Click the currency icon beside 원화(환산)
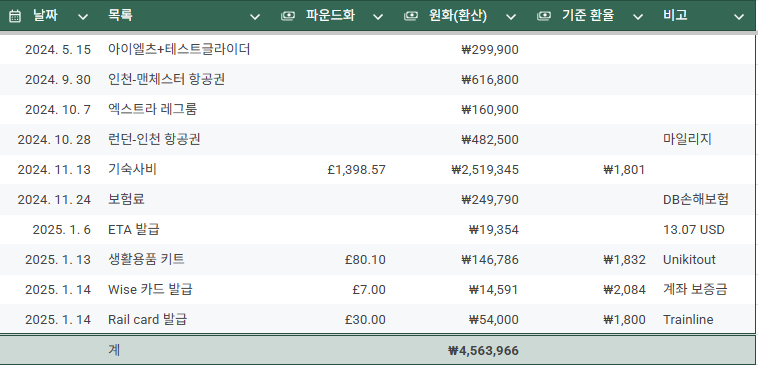Image resolution: width=758 pixels, height=365 pixels. 410,16
